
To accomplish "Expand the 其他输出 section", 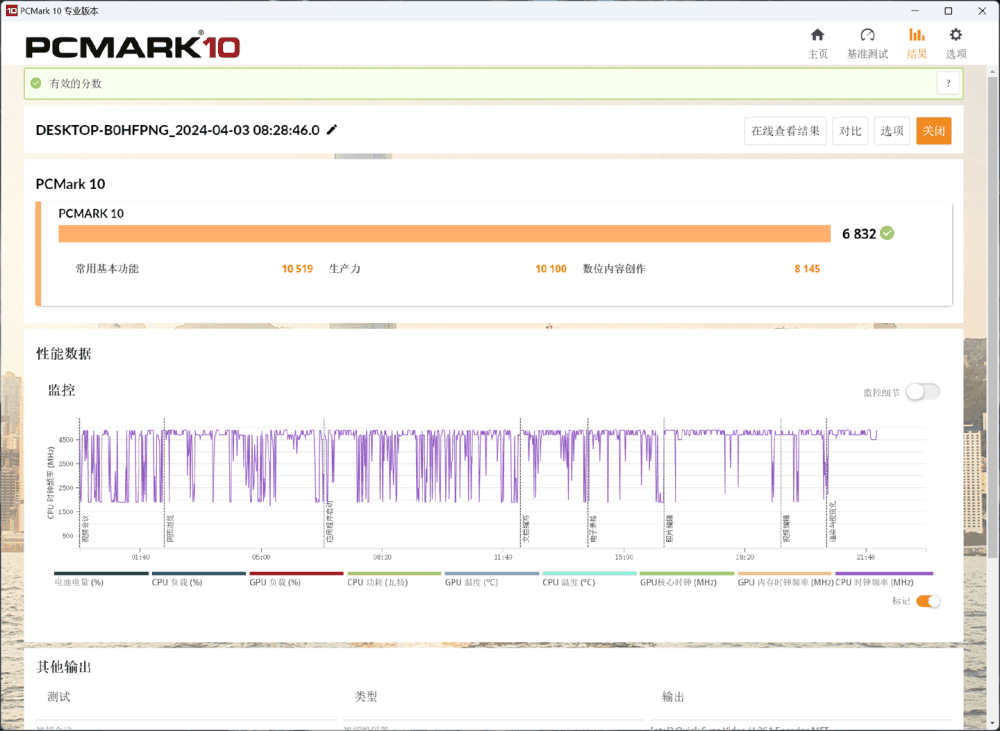I will coord(64,666).
